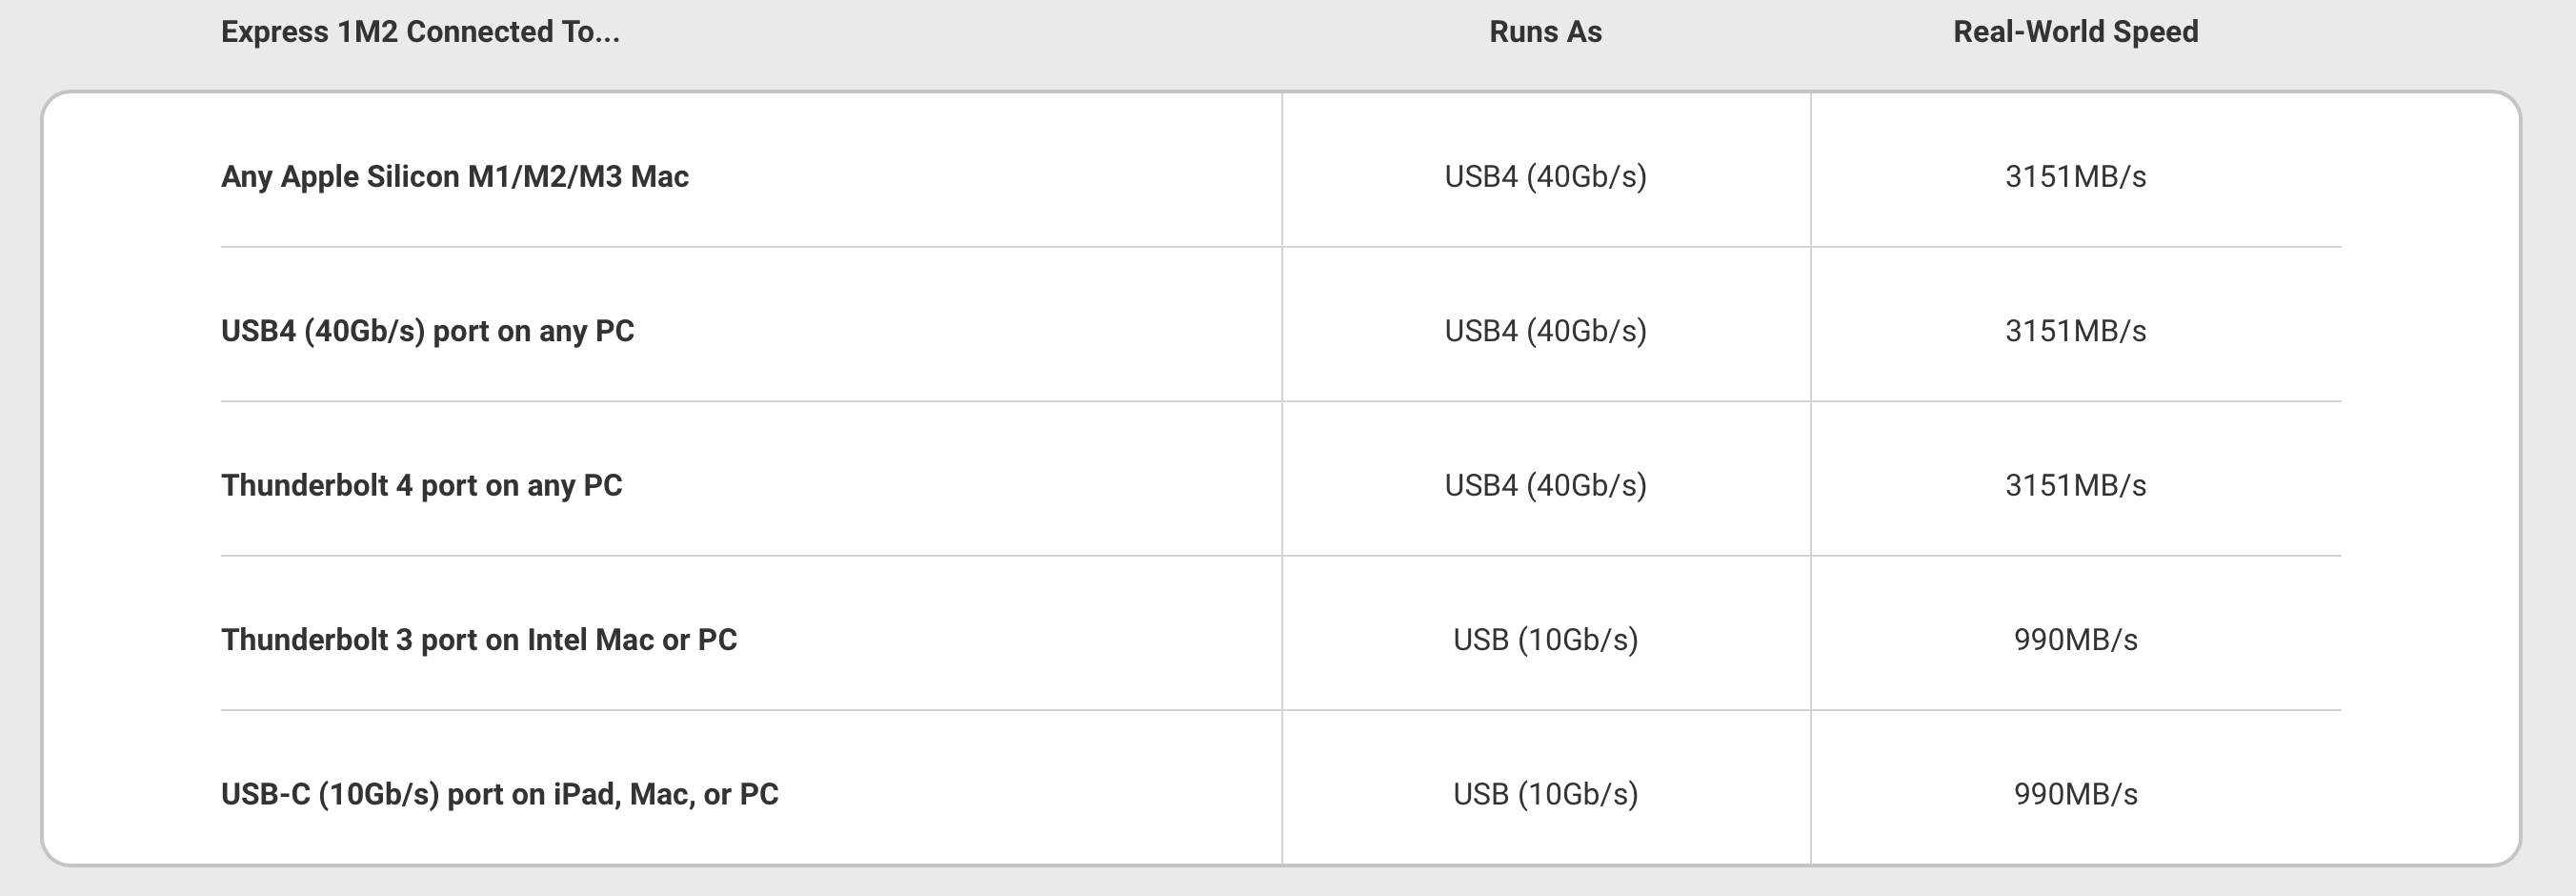
Task: Select the "Real-World Speed" column header
Action: coord(2075,32)
